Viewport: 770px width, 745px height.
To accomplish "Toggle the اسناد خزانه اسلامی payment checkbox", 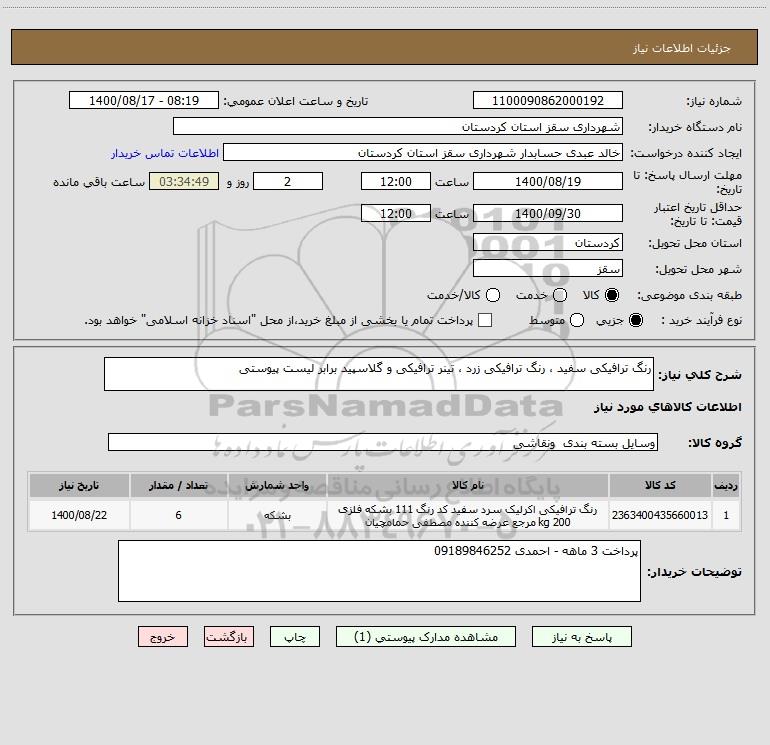I will pos(485,320).
